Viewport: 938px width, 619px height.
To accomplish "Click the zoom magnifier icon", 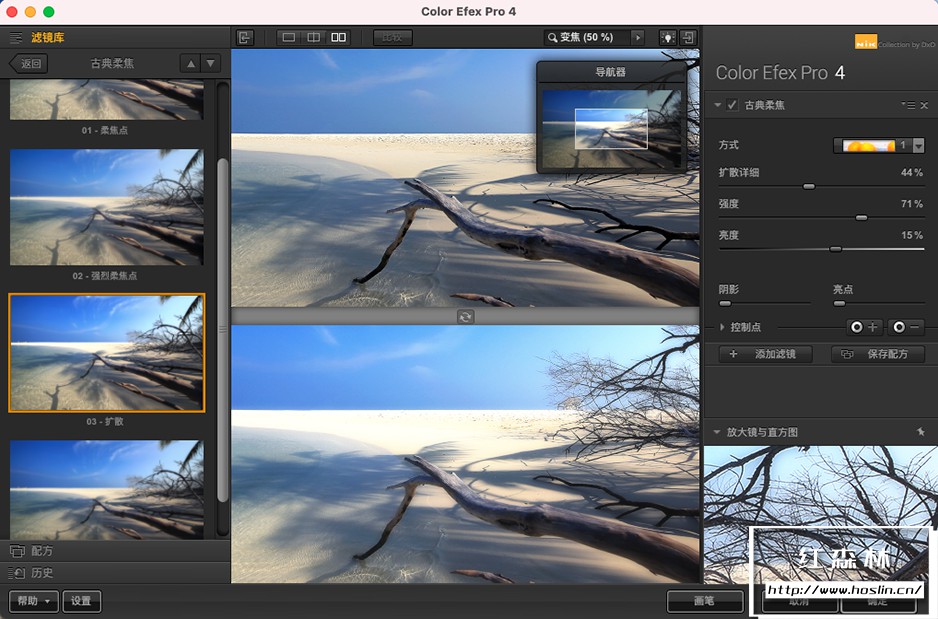I will tap(552, 38).
